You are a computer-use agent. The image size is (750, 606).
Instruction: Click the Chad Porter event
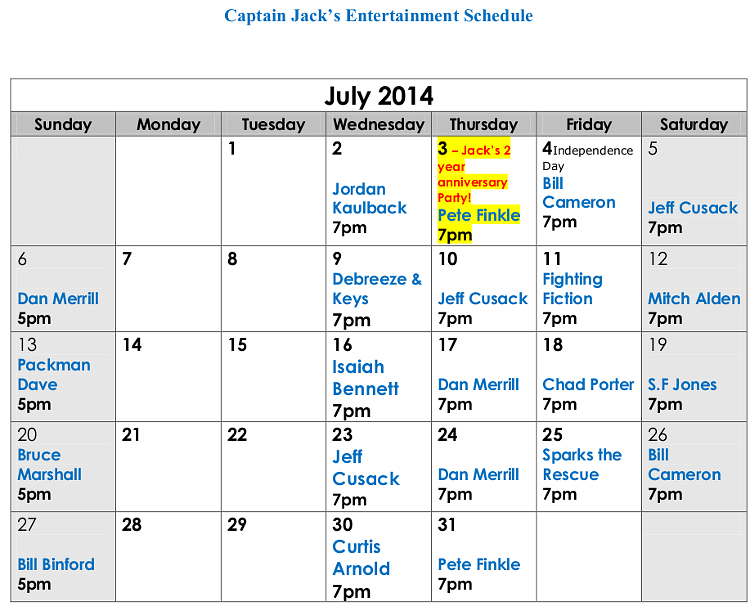[588, 384]
